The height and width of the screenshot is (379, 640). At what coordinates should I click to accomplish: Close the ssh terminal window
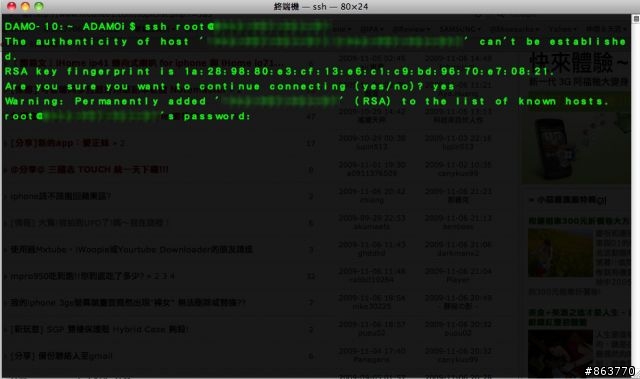click(11, 6)
